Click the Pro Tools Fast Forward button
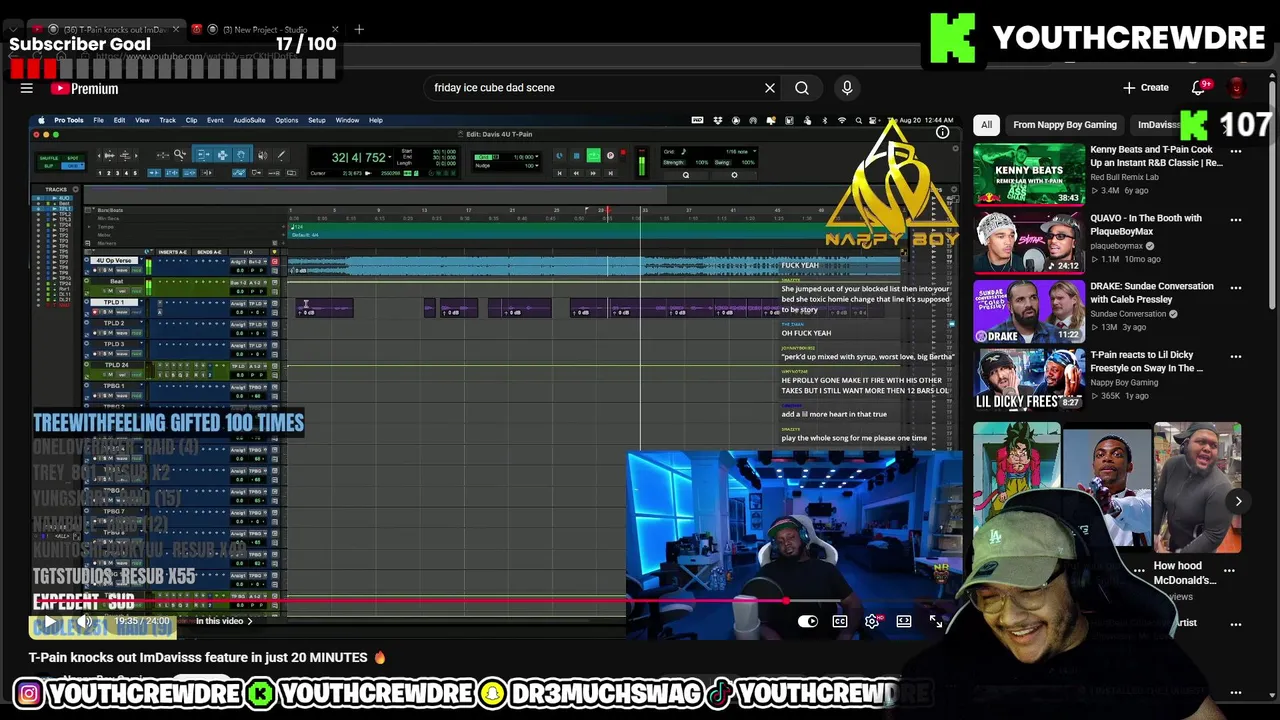The height and width of the screenshot is (720, 1280). point(593,173)
